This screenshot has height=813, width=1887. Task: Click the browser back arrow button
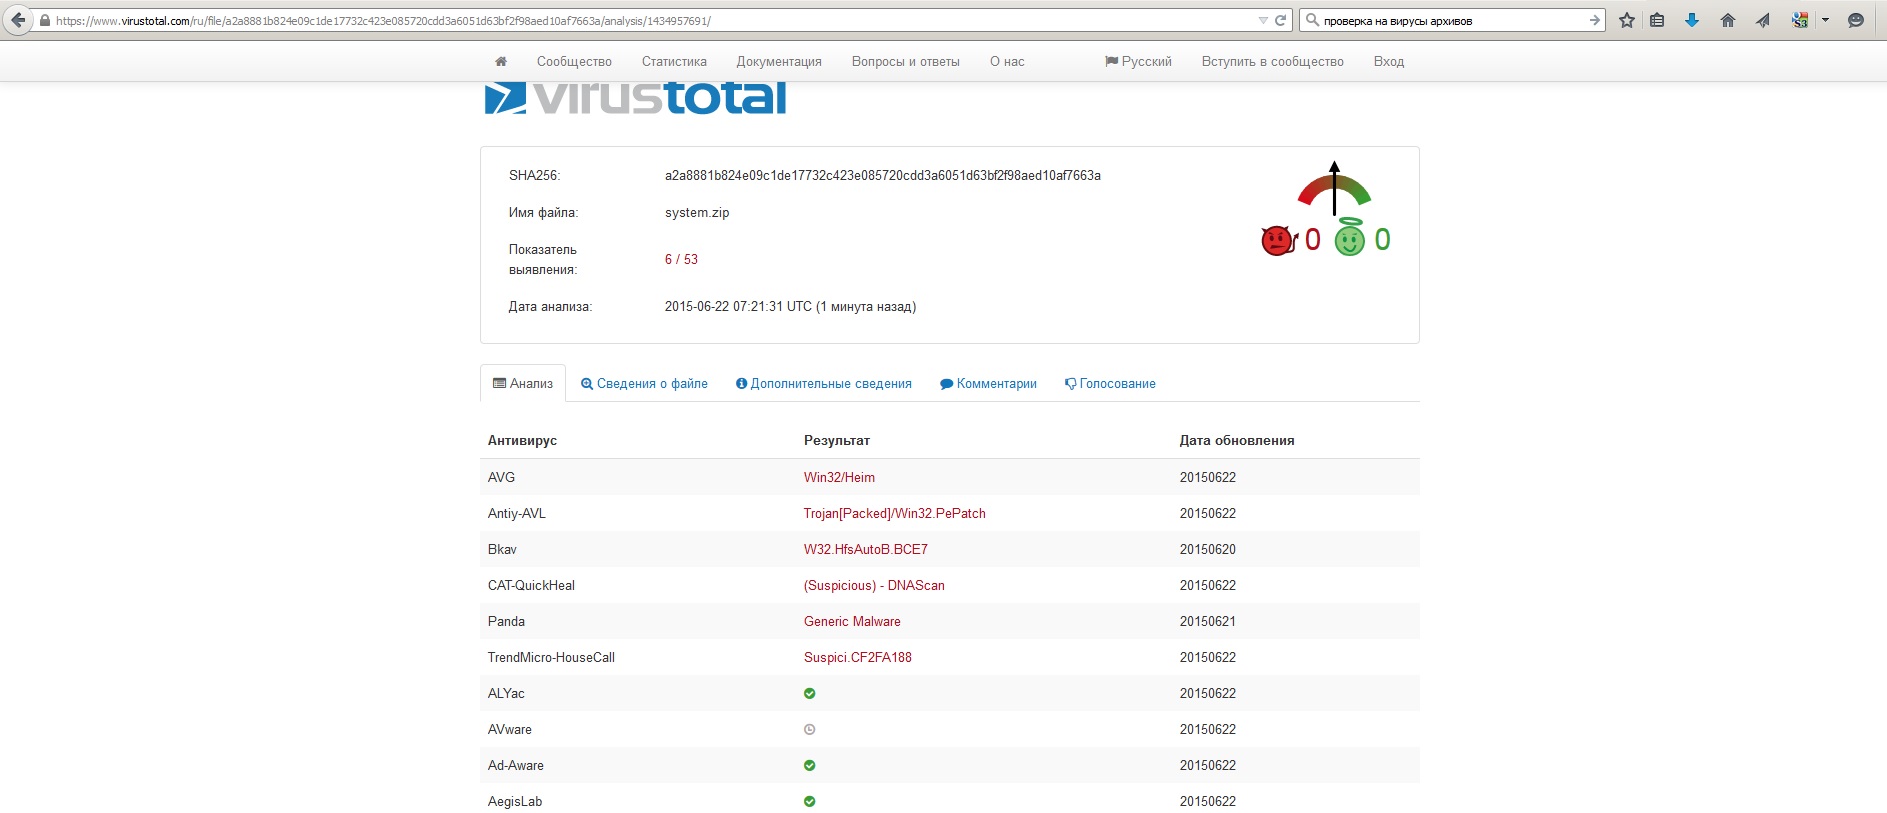(x=18, y=20)
